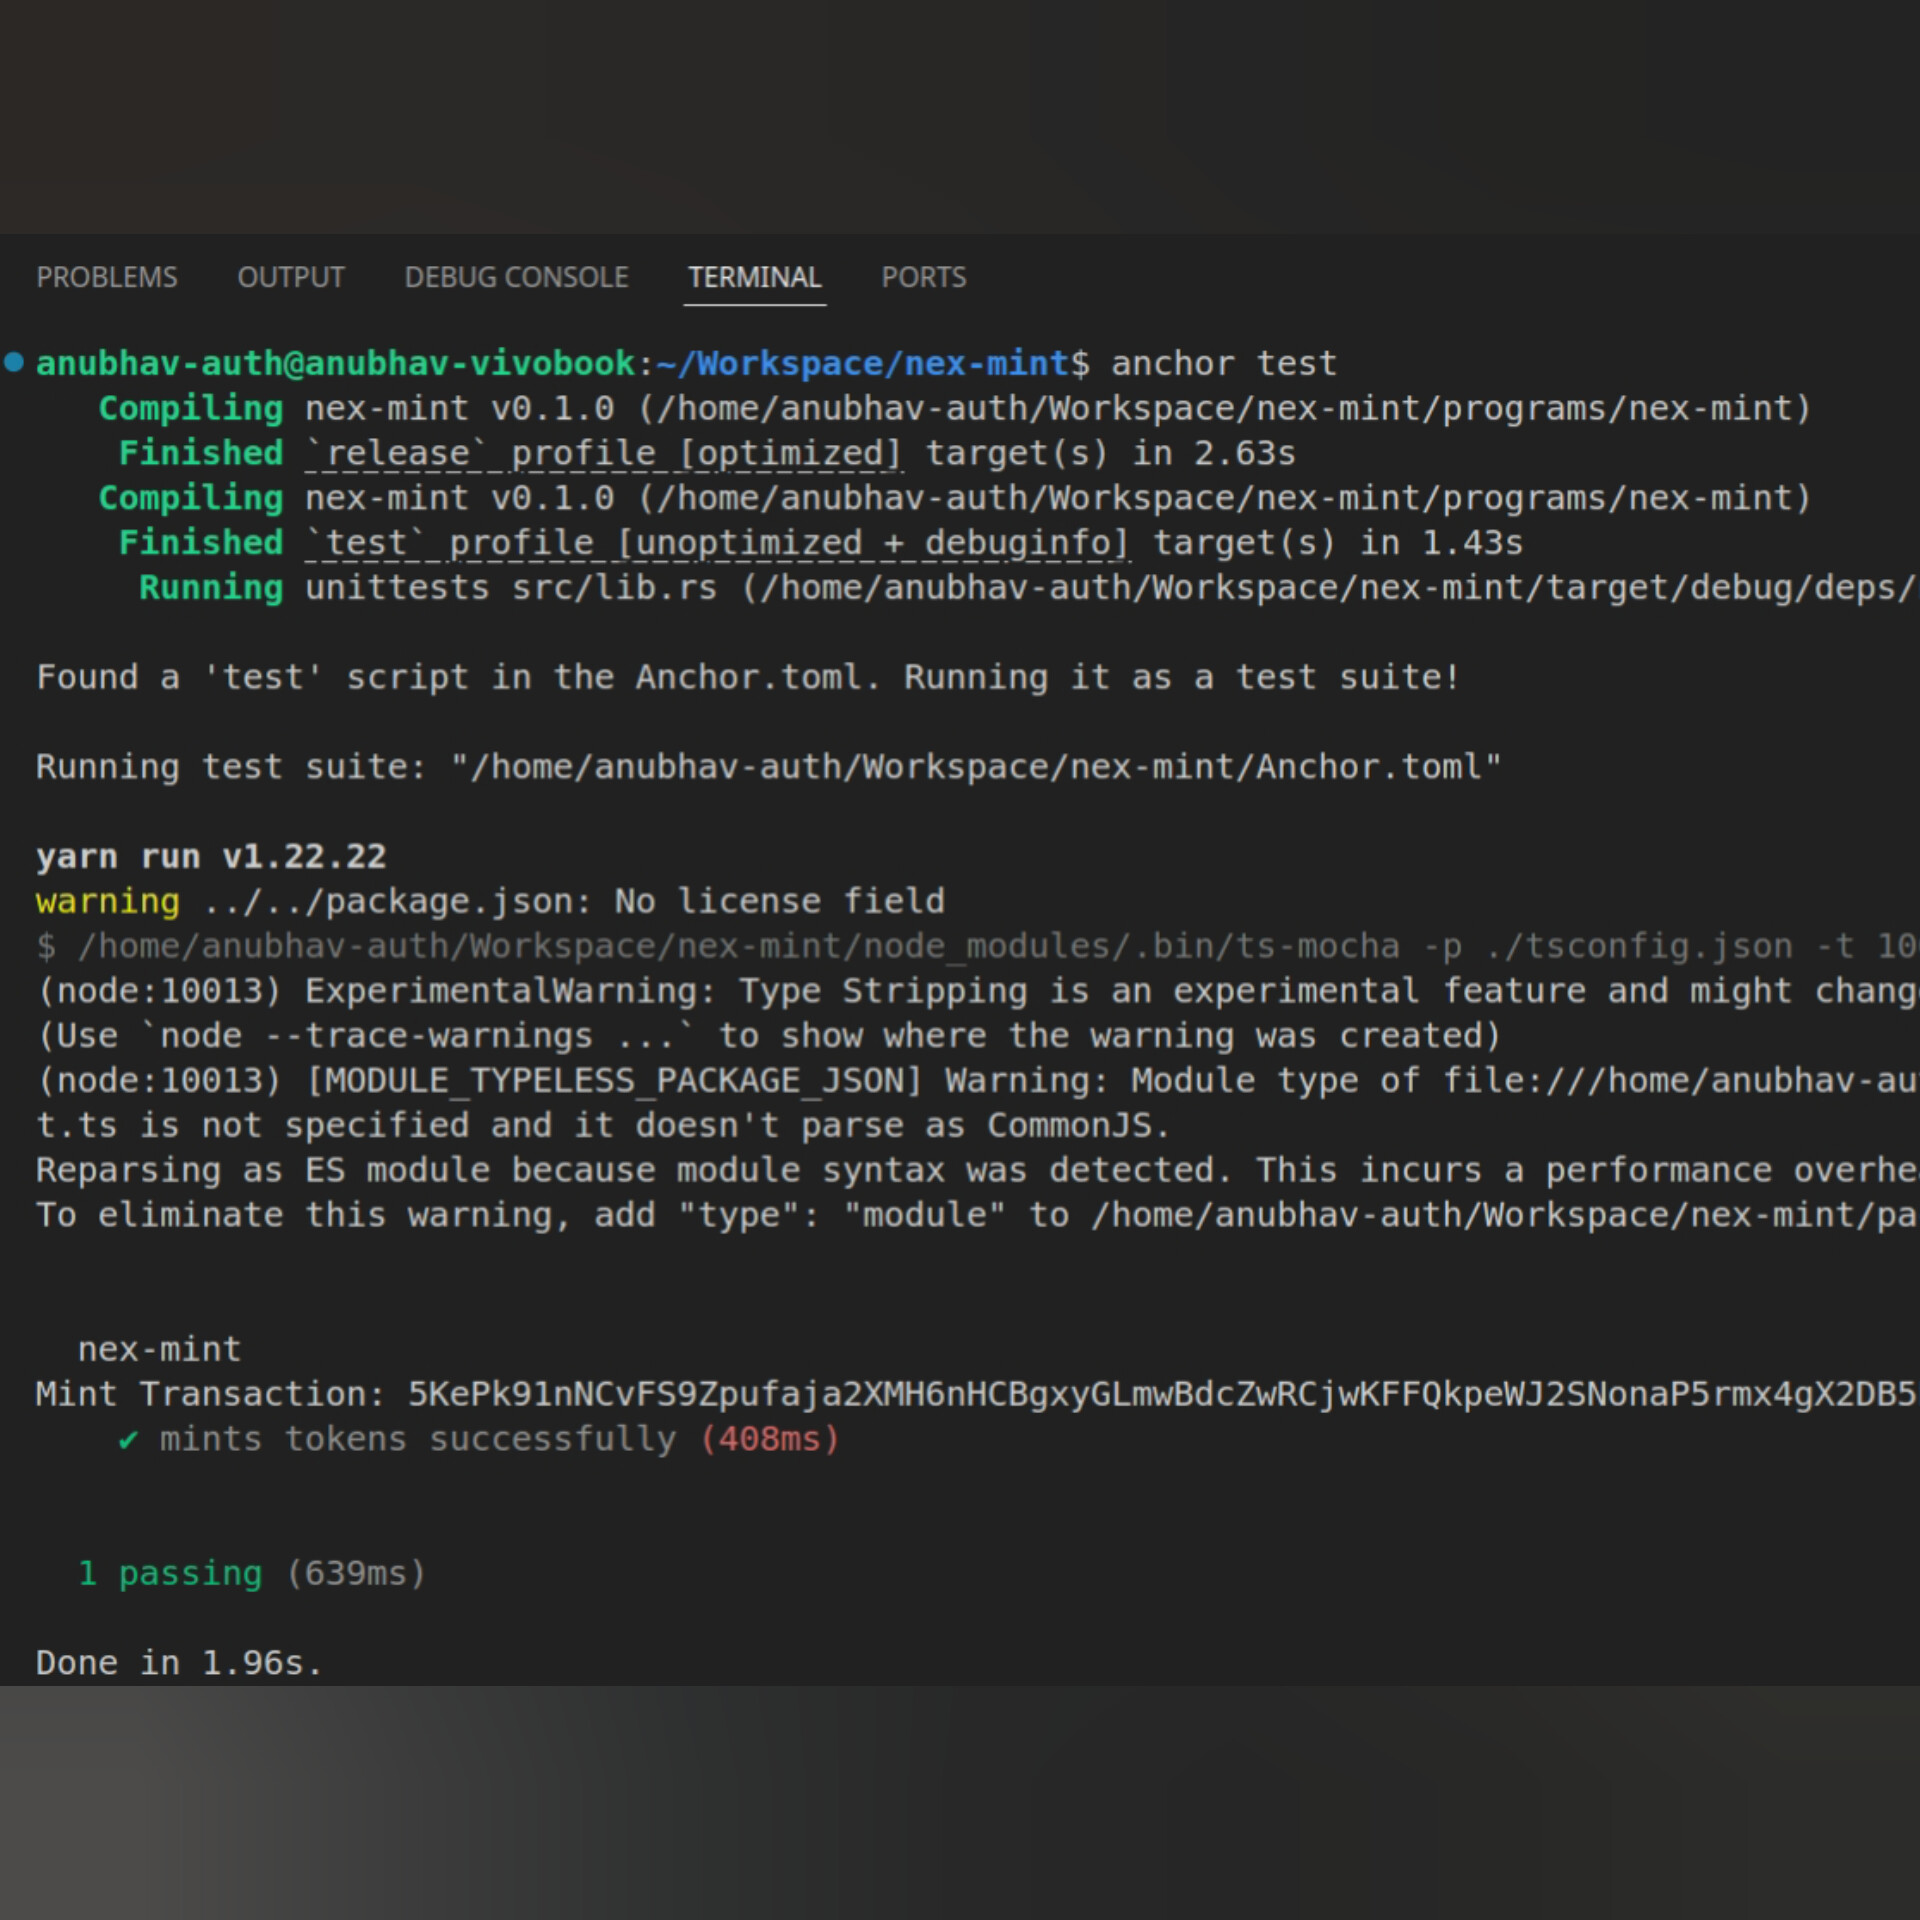1920x1920 pixels.
Task: Click the Mint Transaction signature text
Action: coord(1160,1394)
